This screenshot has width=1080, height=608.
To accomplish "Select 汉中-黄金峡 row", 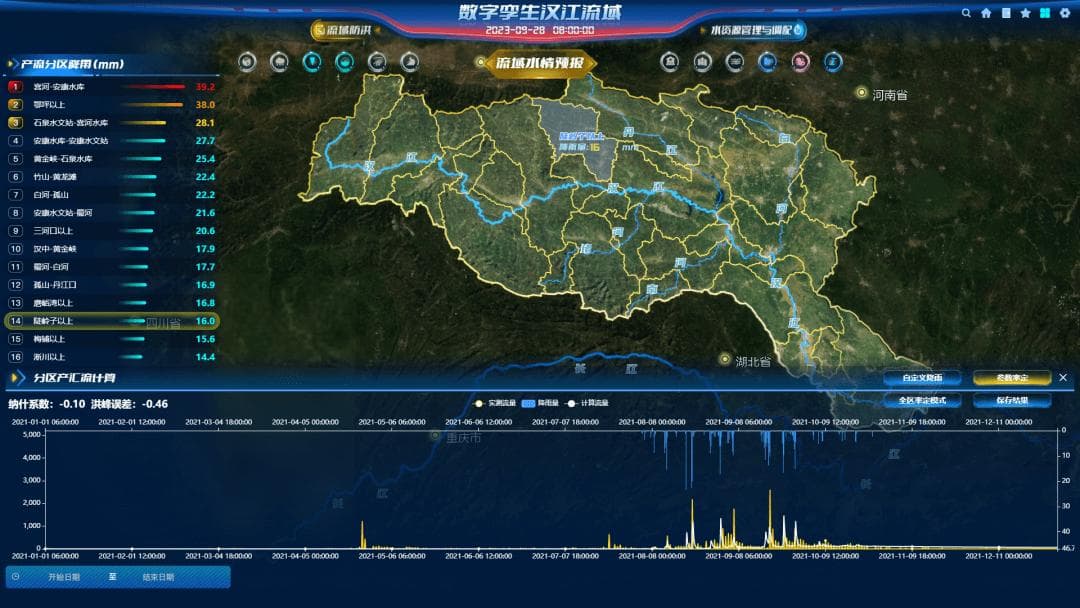I will pos(112,249).
